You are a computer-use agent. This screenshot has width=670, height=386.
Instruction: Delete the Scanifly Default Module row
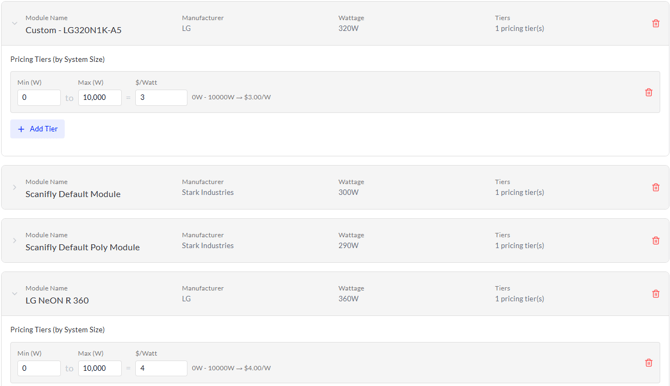point(655,187)
